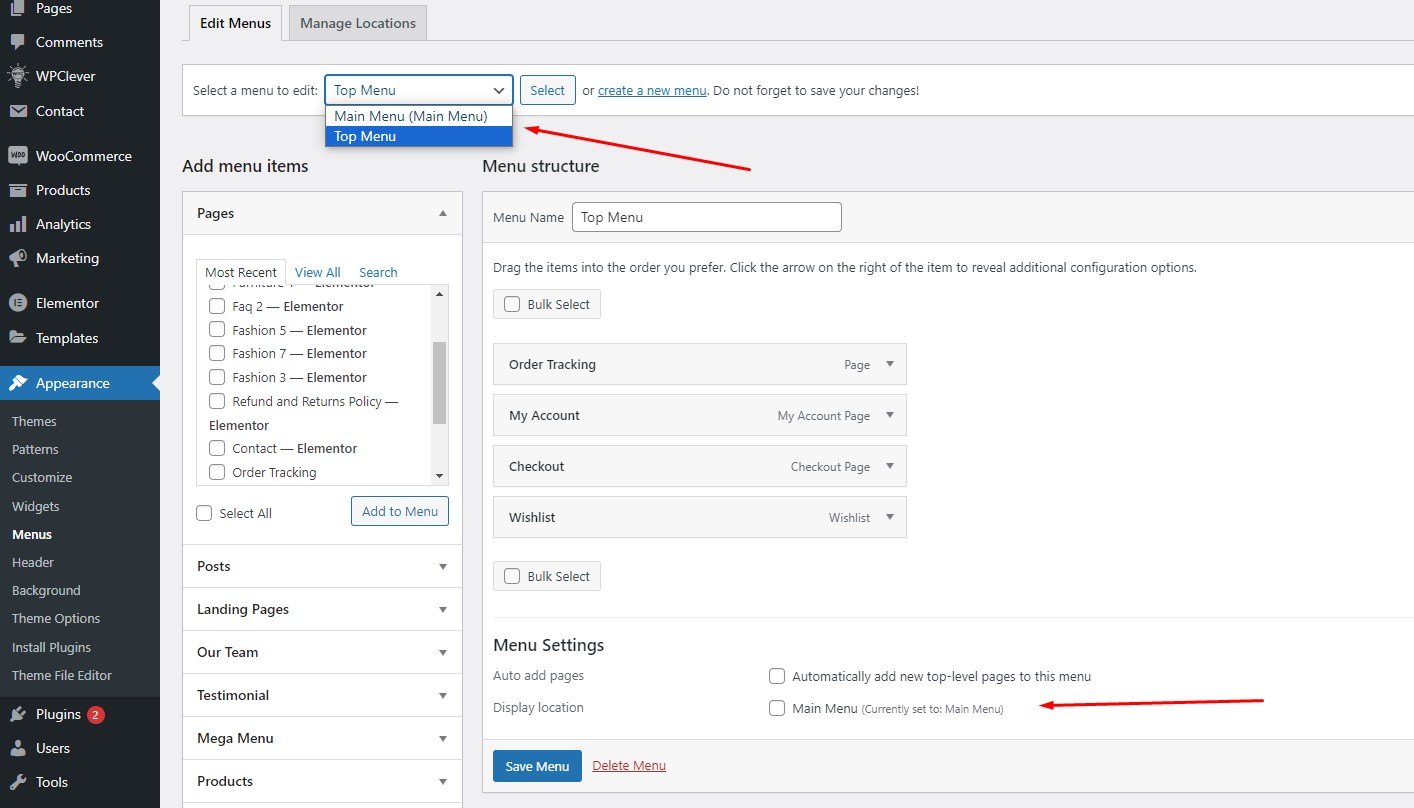Open Plugins via the plug icon
The height and width of the screenshot is (808, 1414).
(x=17, y=714)
